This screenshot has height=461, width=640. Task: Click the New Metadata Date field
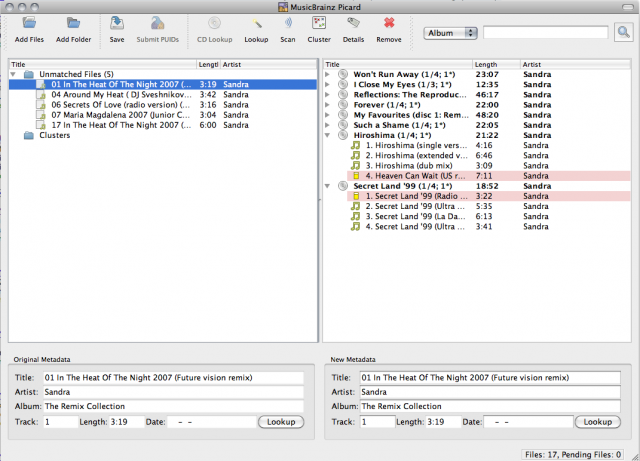pyautogui.click(x=528, y=422)
